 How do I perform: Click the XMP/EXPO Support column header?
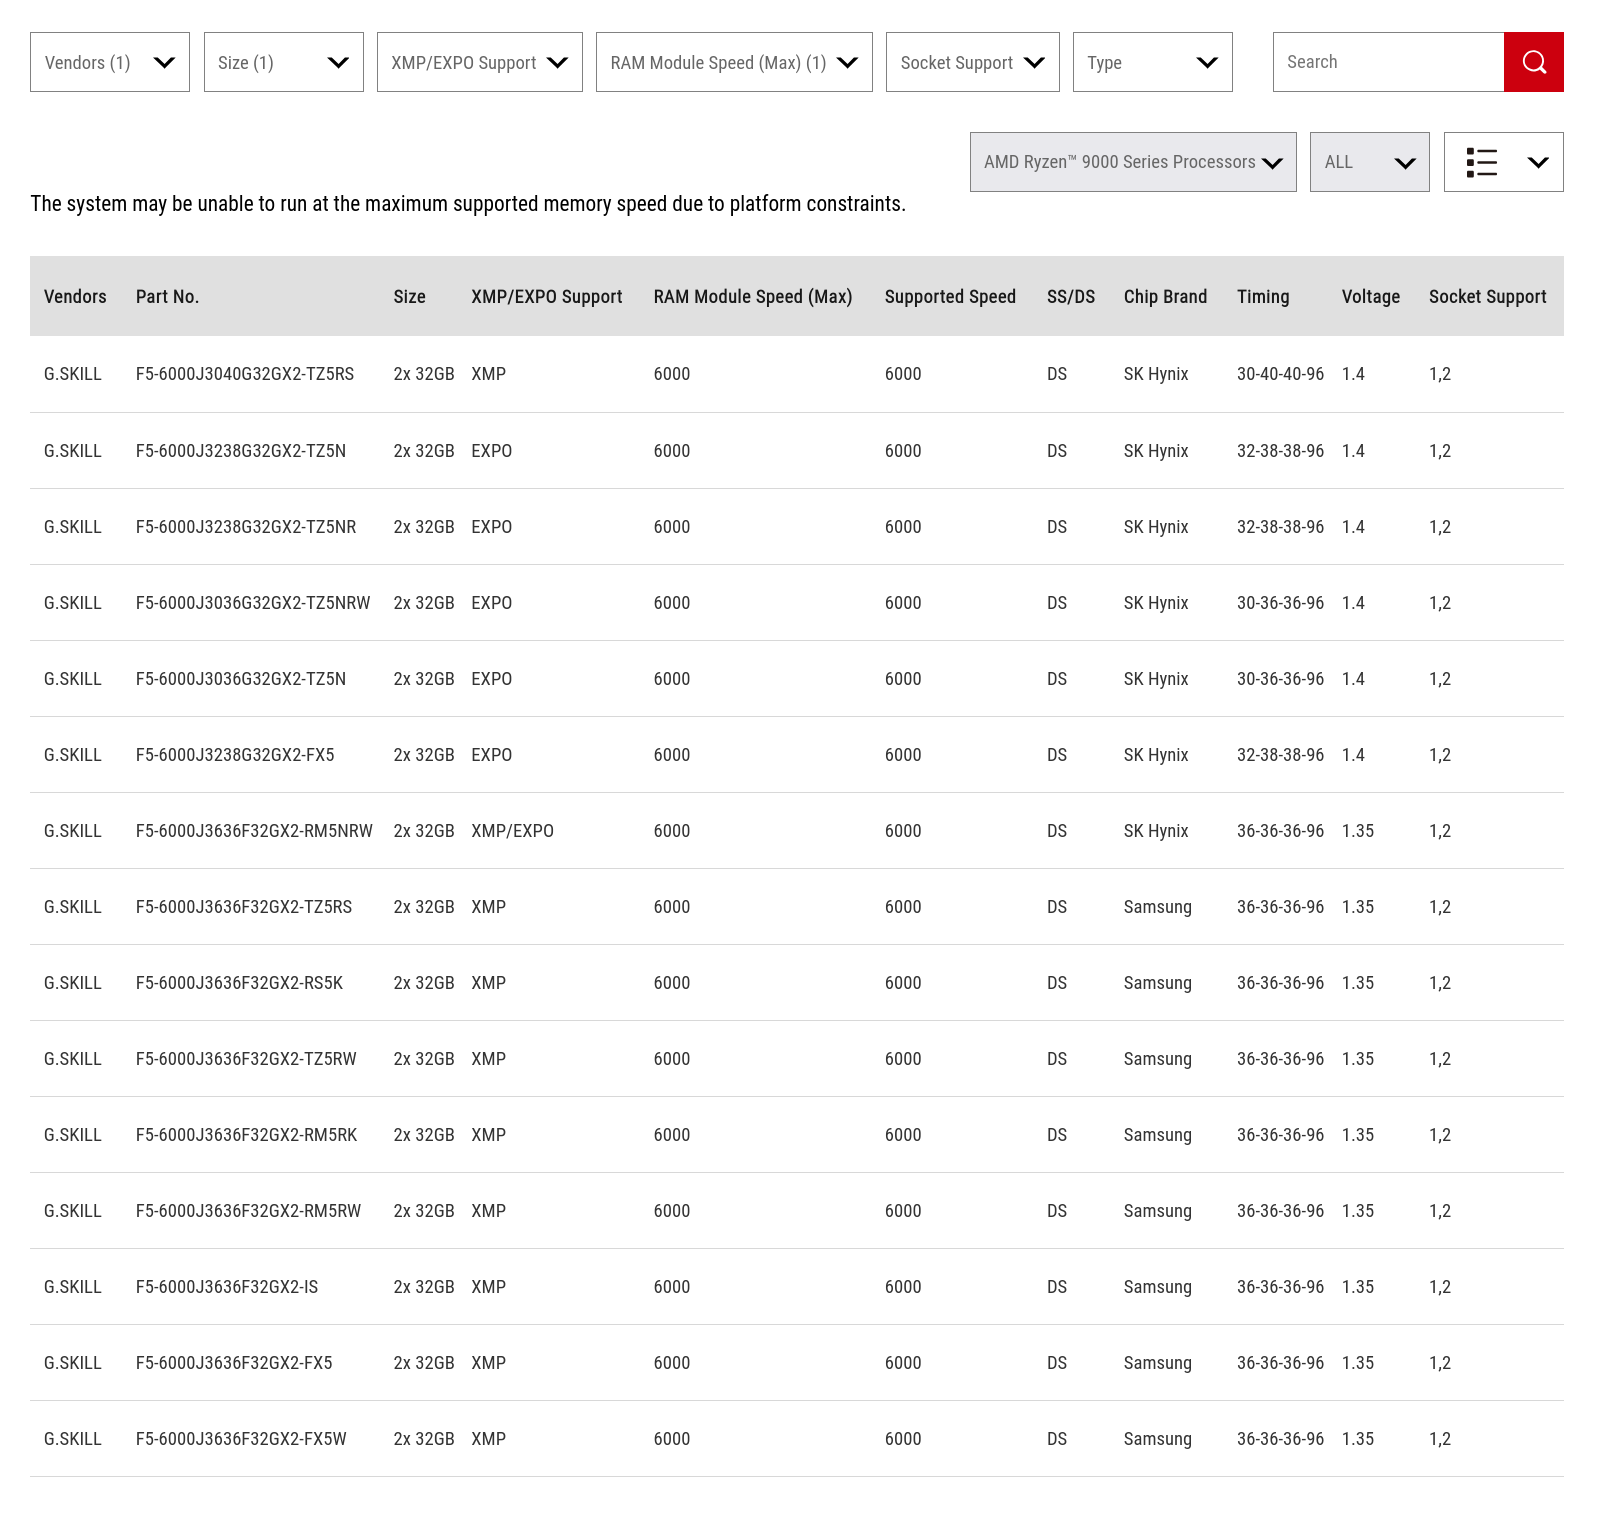click(x=547, y=297)
